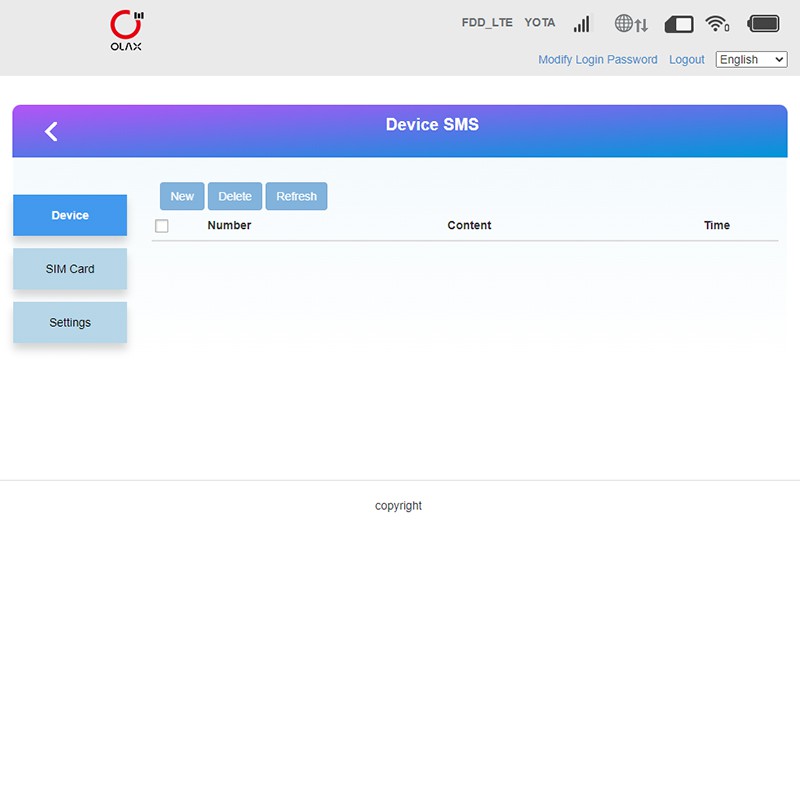Image resolution: width=800 pixels, height=800 pixels.
Task: Switch to the Device SMS tab
Action: 70,215
